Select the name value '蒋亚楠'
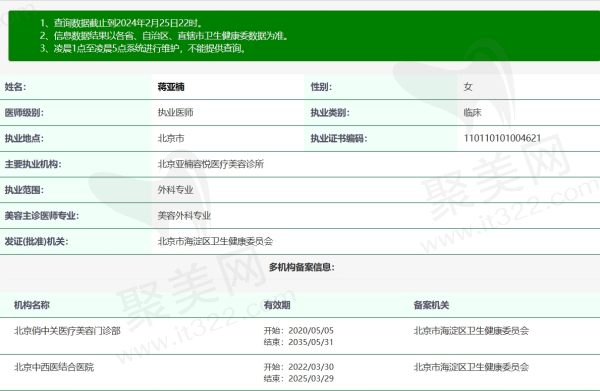Screen dimensions: 600x391 pyautogui.click(x=171, y=87)
